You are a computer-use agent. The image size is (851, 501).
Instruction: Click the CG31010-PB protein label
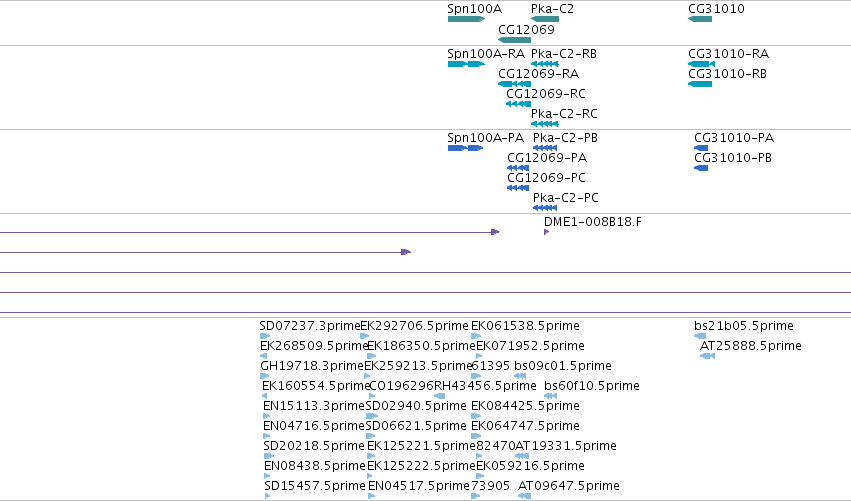click(x=733, y=158)
